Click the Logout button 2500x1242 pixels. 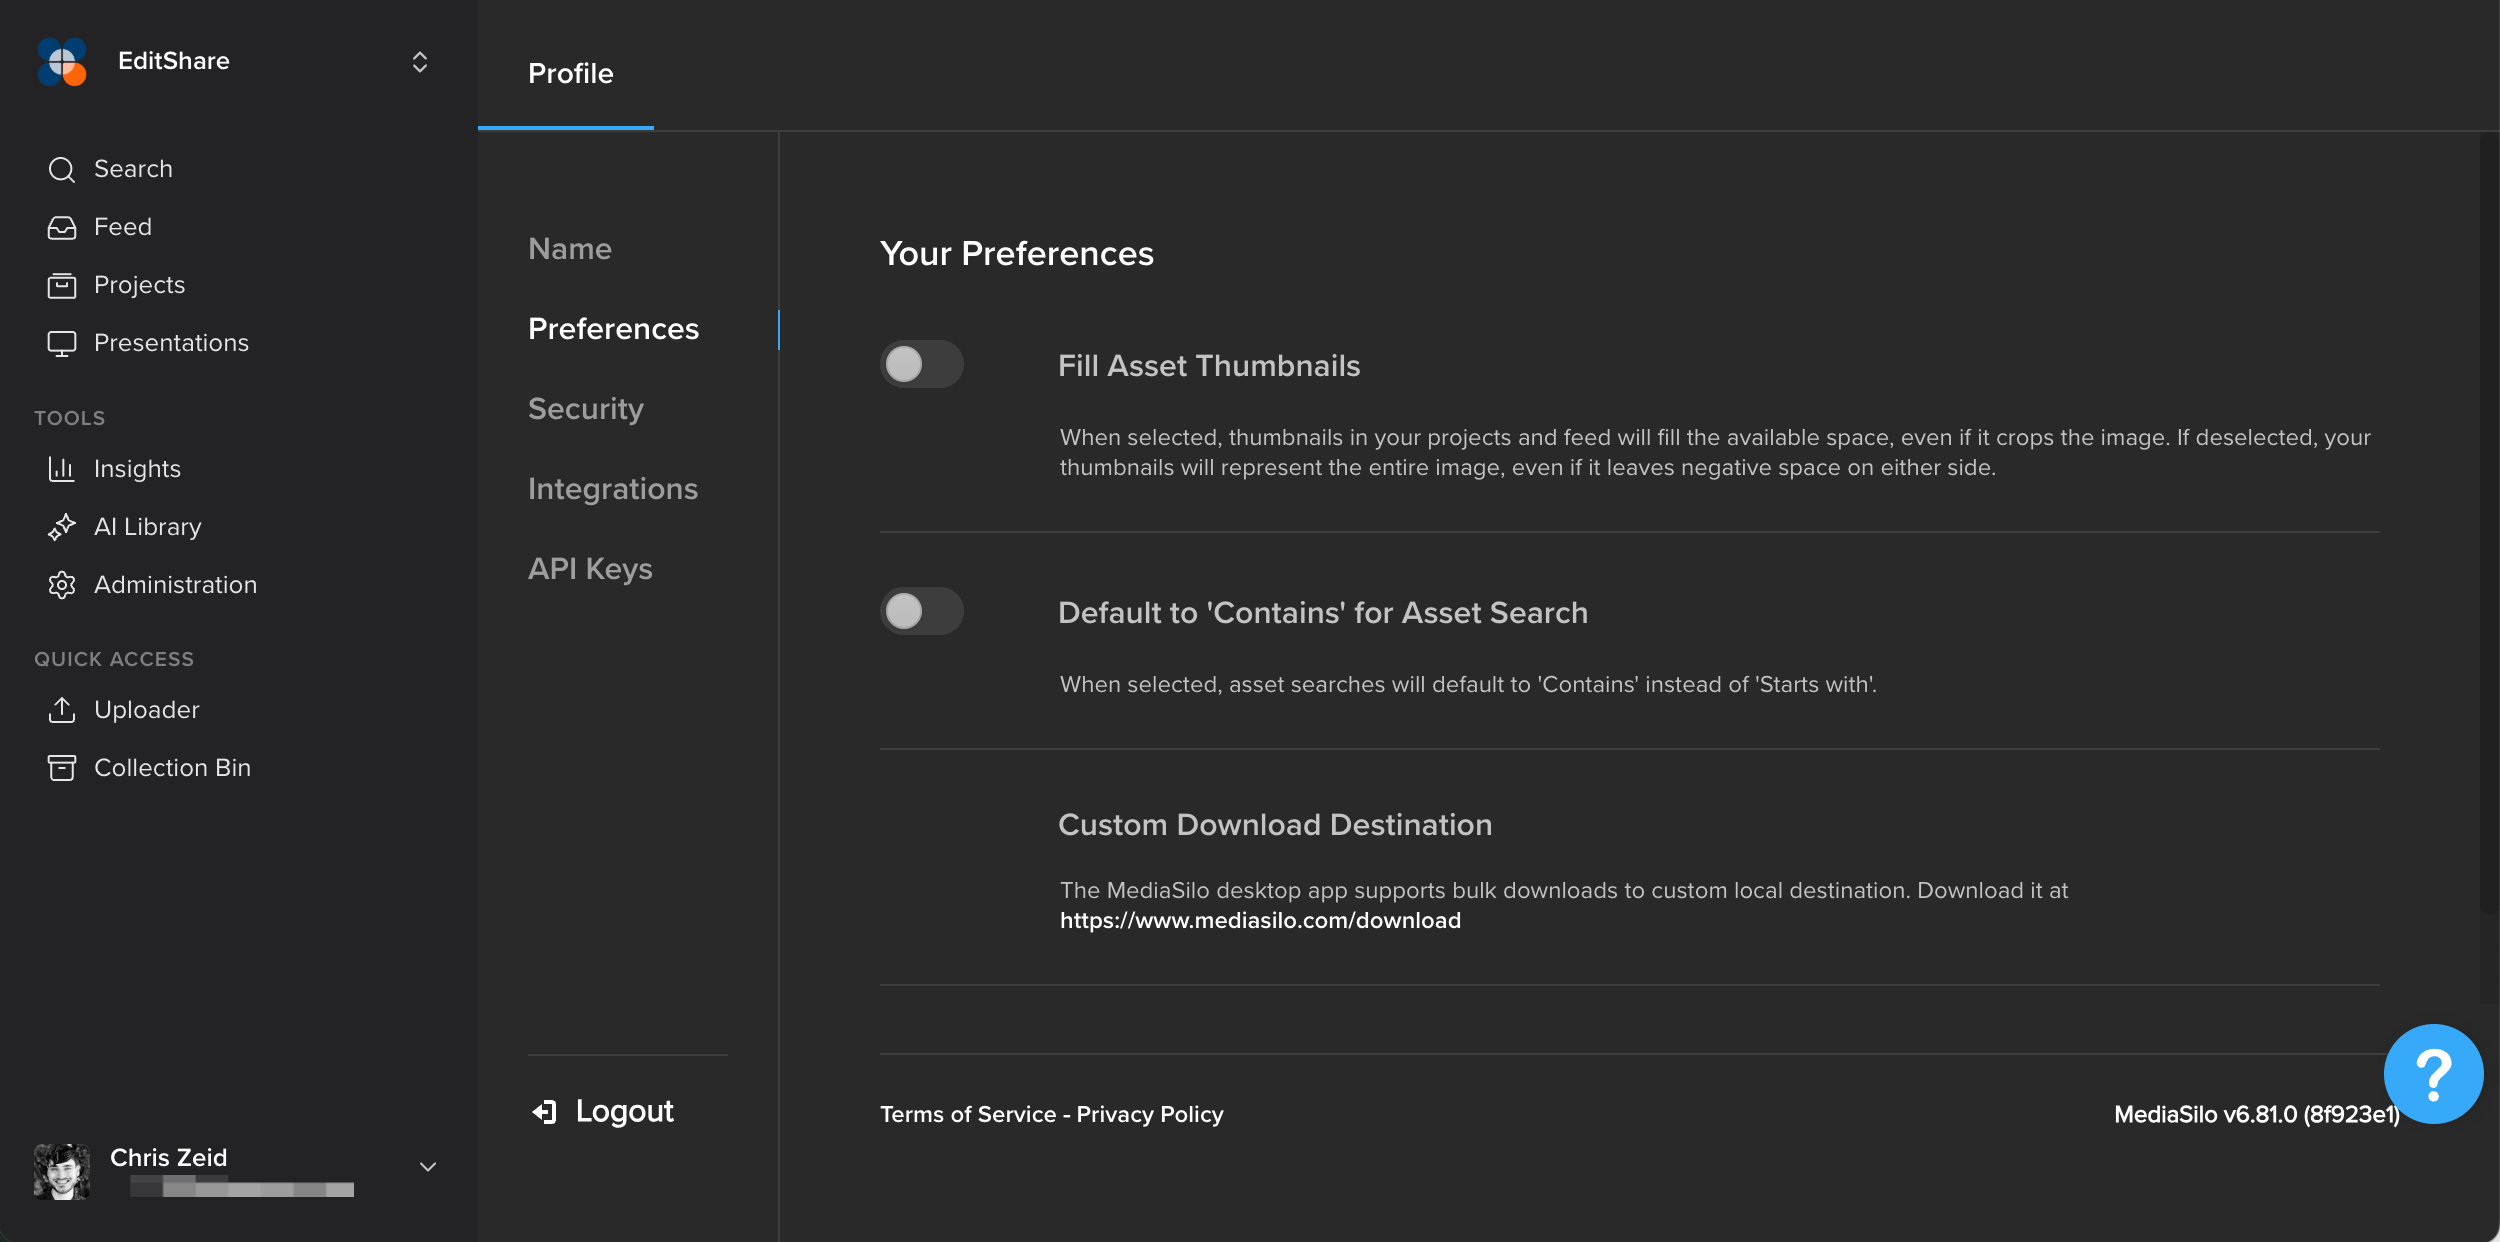click(603, 1111)
